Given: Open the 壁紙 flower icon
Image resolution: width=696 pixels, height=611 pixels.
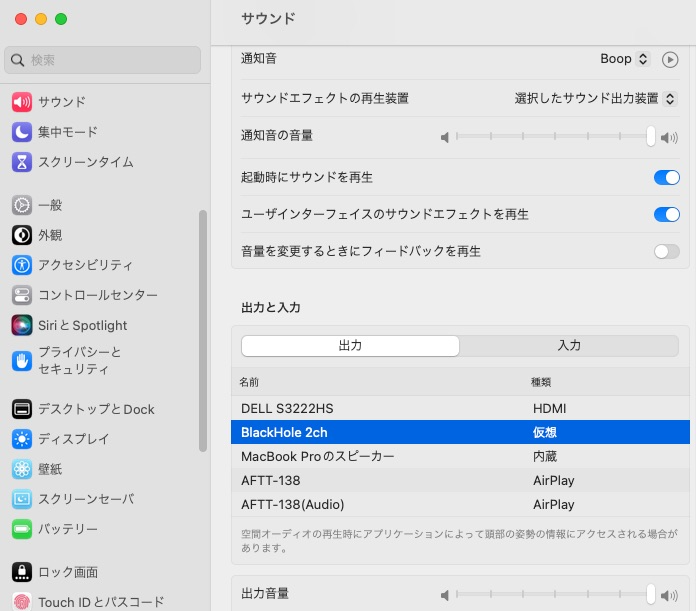Looking at the screenshot, I should tap(22, 469).
